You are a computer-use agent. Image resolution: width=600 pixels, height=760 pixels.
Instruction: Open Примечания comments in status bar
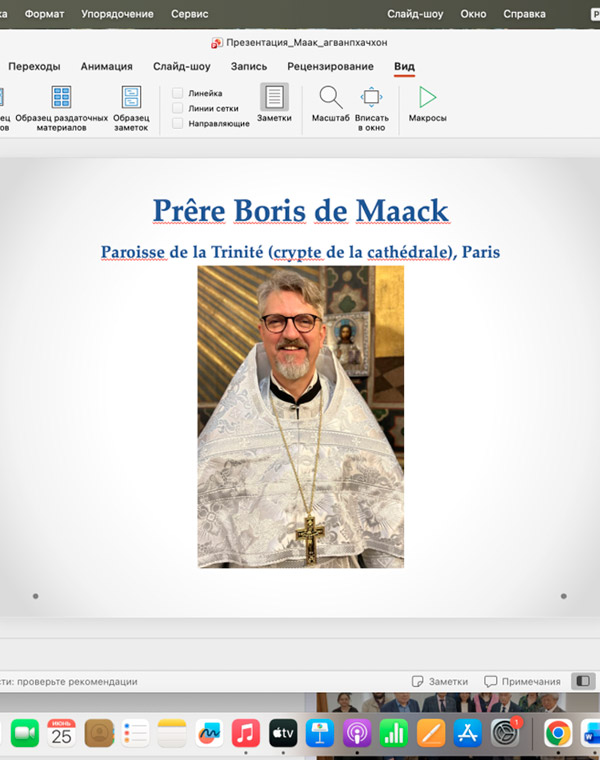522,681
